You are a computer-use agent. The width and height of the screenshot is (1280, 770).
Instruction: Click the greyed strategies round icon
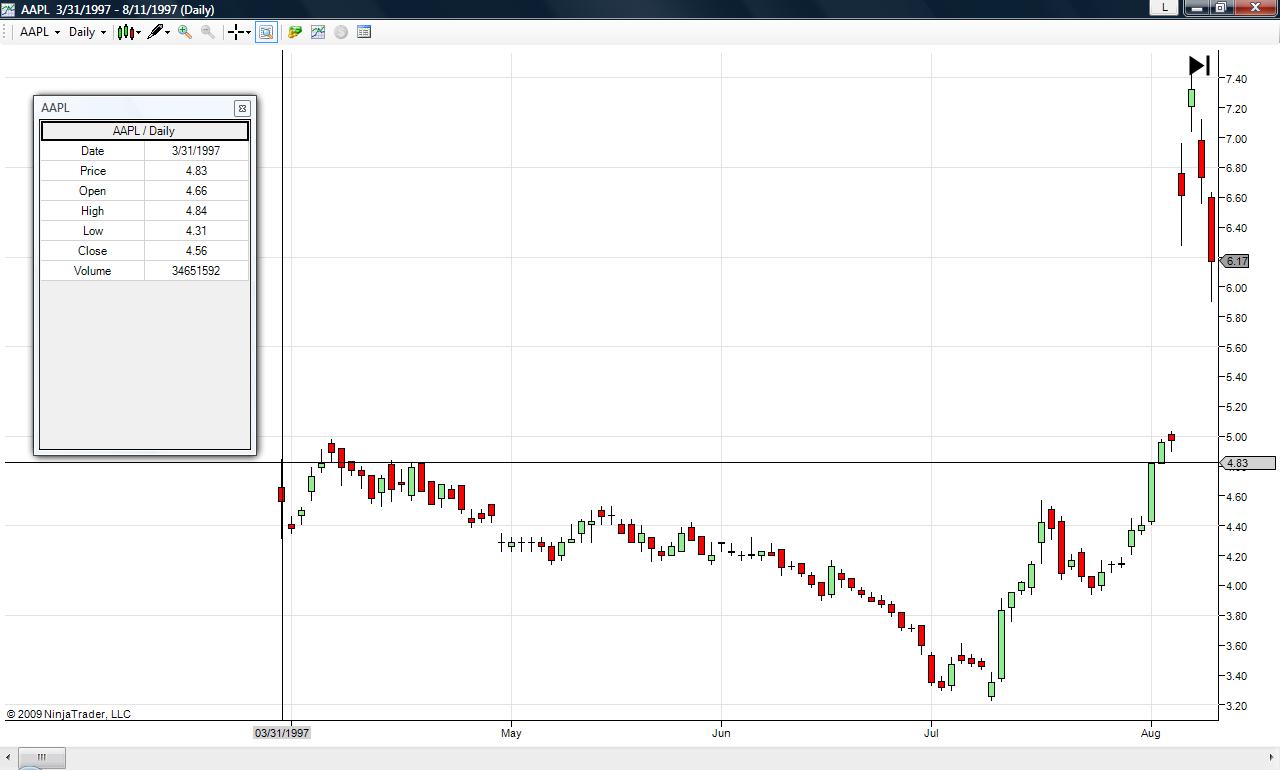341,32
